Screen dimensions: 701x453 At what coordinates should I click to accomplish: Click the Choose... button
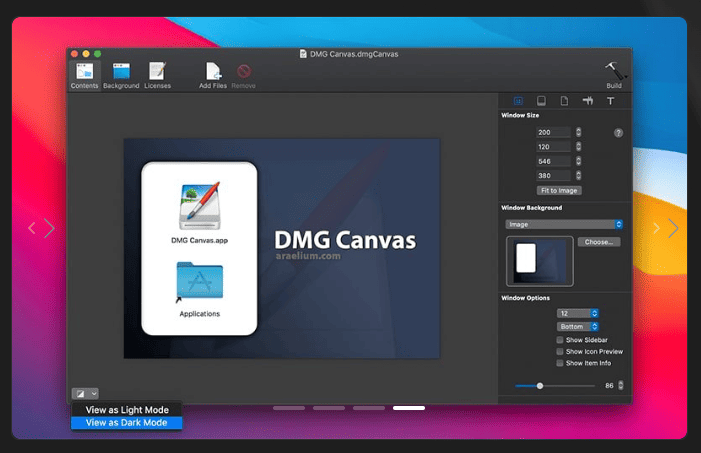point(599,242)
